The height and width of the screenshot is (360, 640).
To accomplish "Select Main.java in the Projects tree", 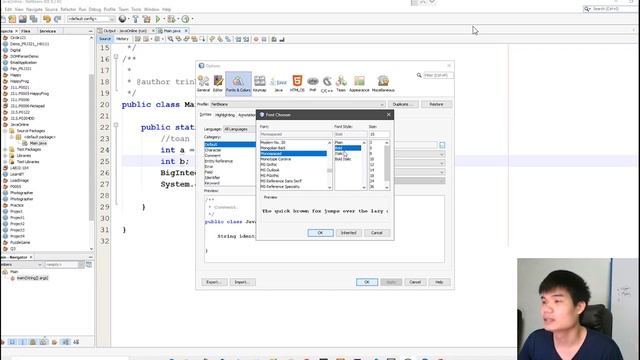I will [38, 143].
